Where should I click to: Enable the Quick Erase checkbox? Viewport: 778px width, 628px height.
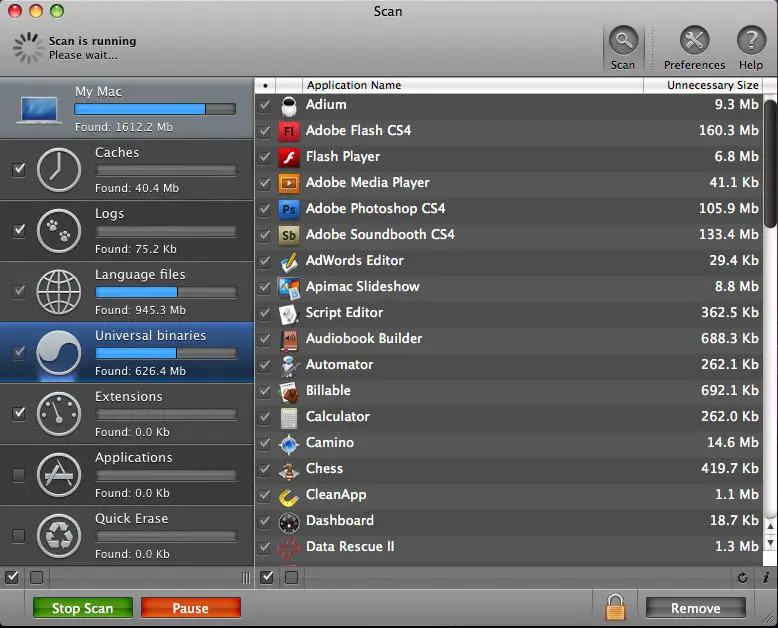tap(18, 536)
